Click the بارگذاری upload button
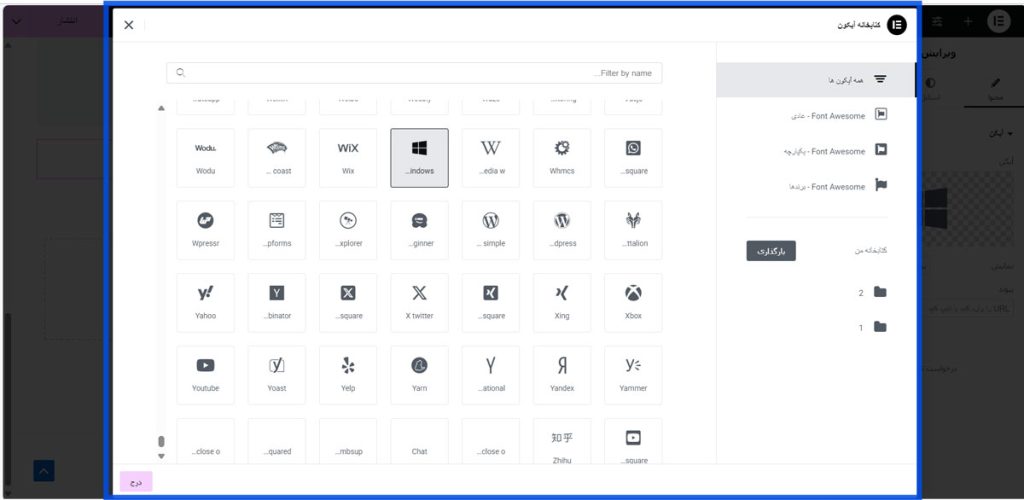 [x=771, y=251]
